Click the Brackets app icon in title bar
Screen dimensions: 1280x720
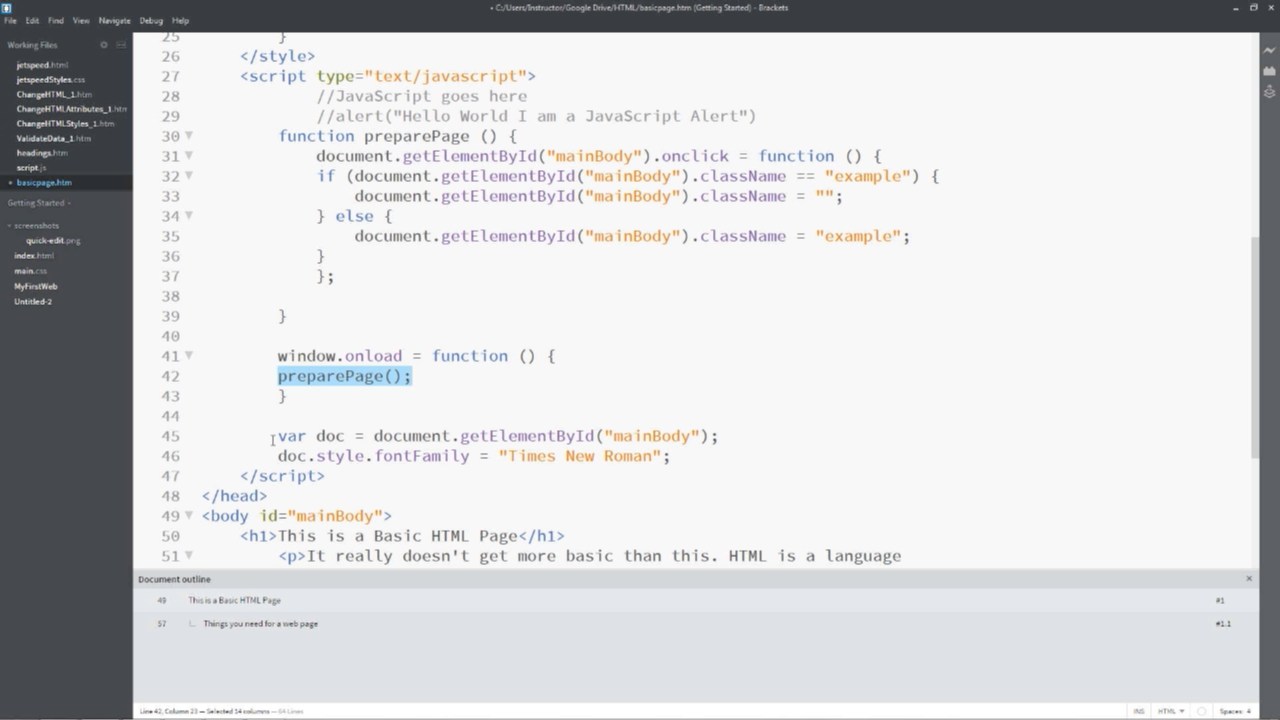tap(7, 7)
